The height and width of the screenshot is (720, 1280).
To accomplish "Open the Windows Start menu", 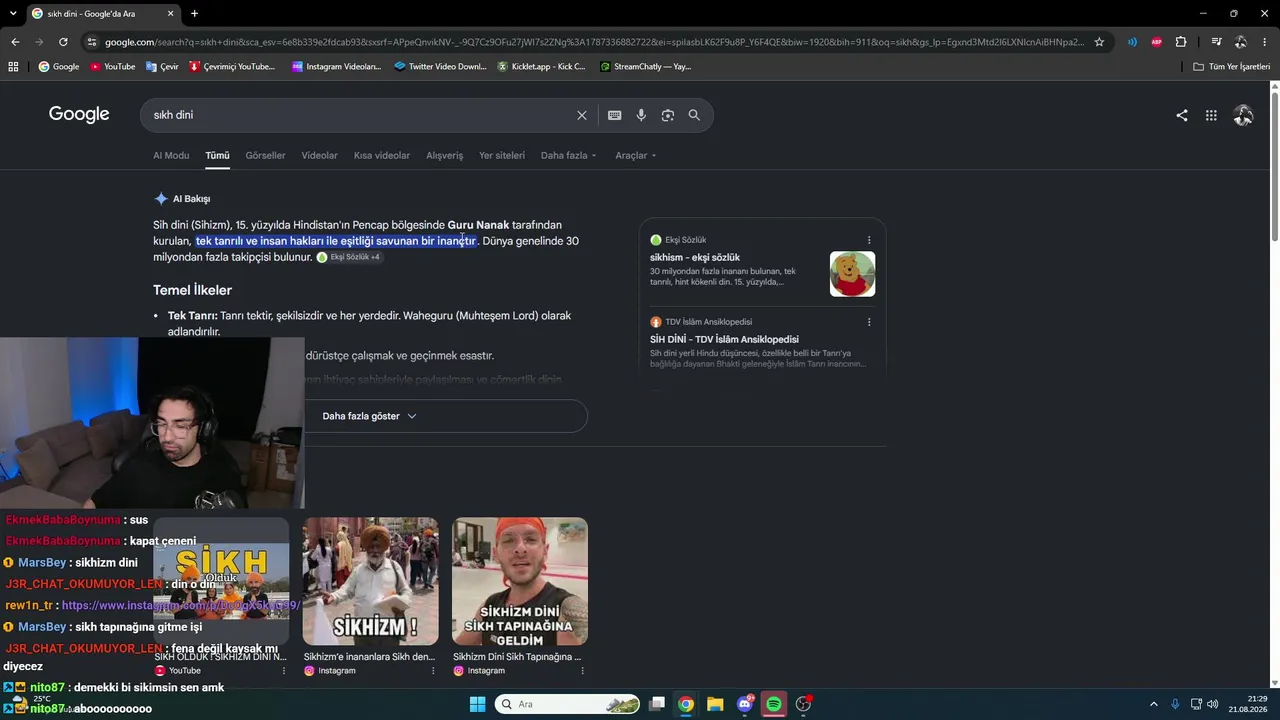I will [477, 704].
